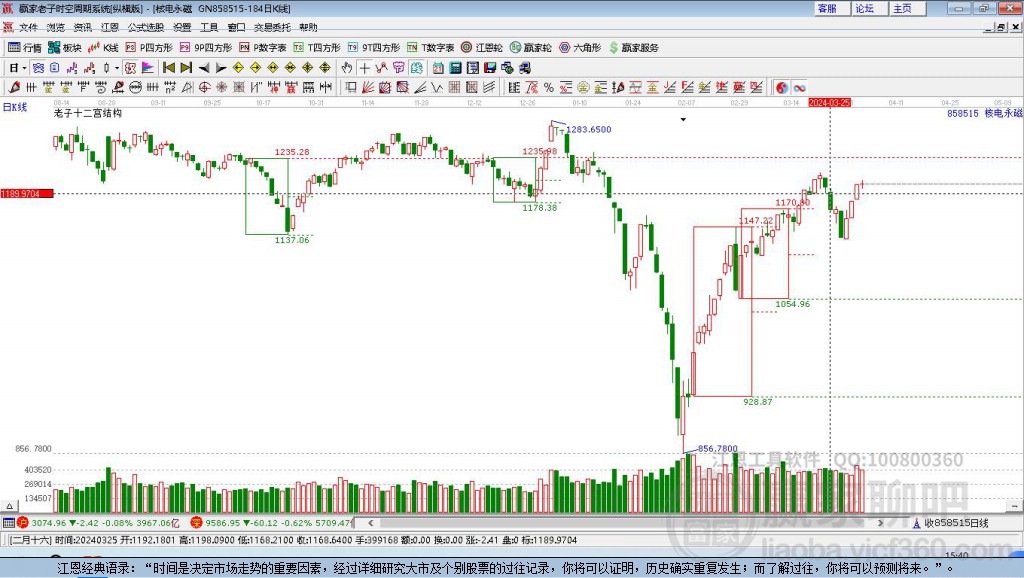Click the red crosshair target icon
Image resolution: width=1024 pixels, height=578 pixels.
204,88
